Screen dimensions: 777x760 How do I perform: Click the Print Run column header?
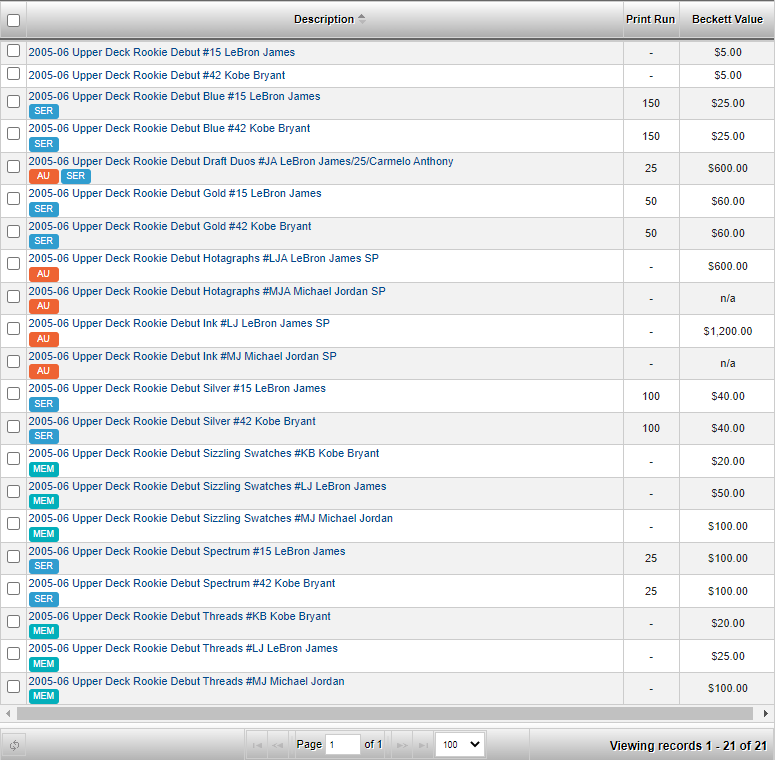coord(650,19)
